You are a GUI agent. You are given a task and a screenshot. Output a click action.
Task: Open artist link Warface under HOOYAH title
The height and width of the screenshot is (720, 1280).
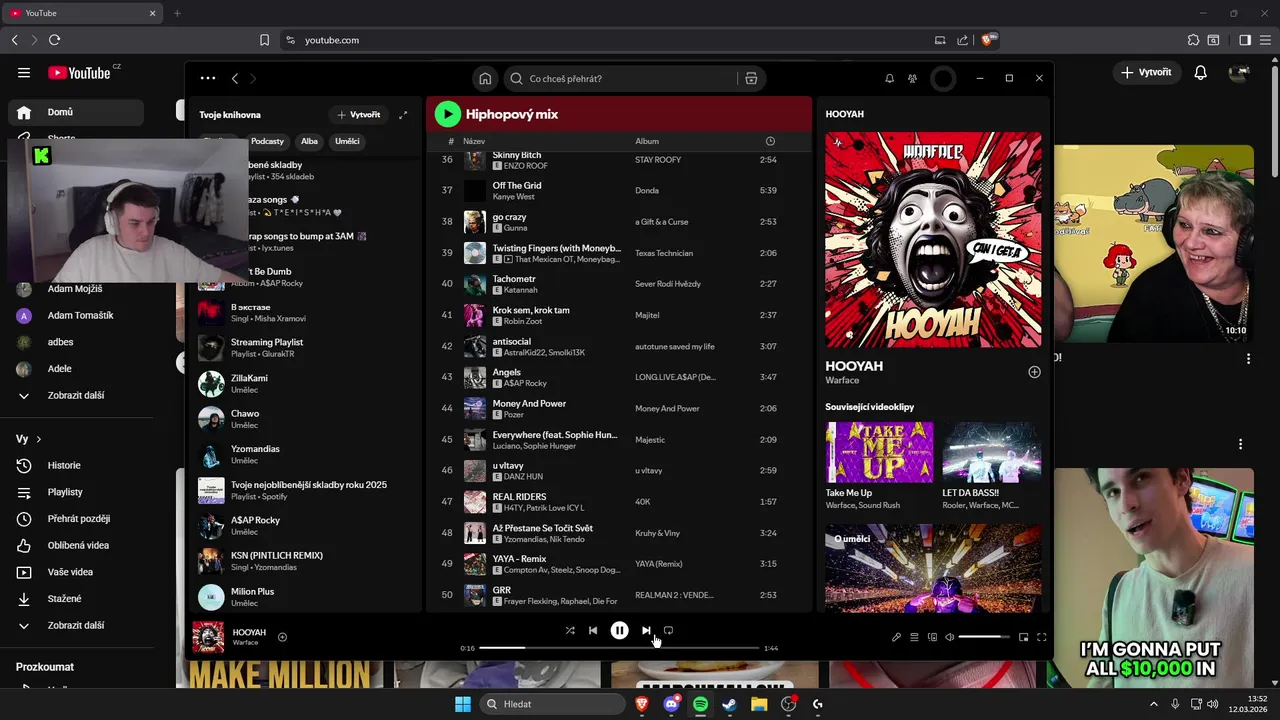click(x=842, y=380)
